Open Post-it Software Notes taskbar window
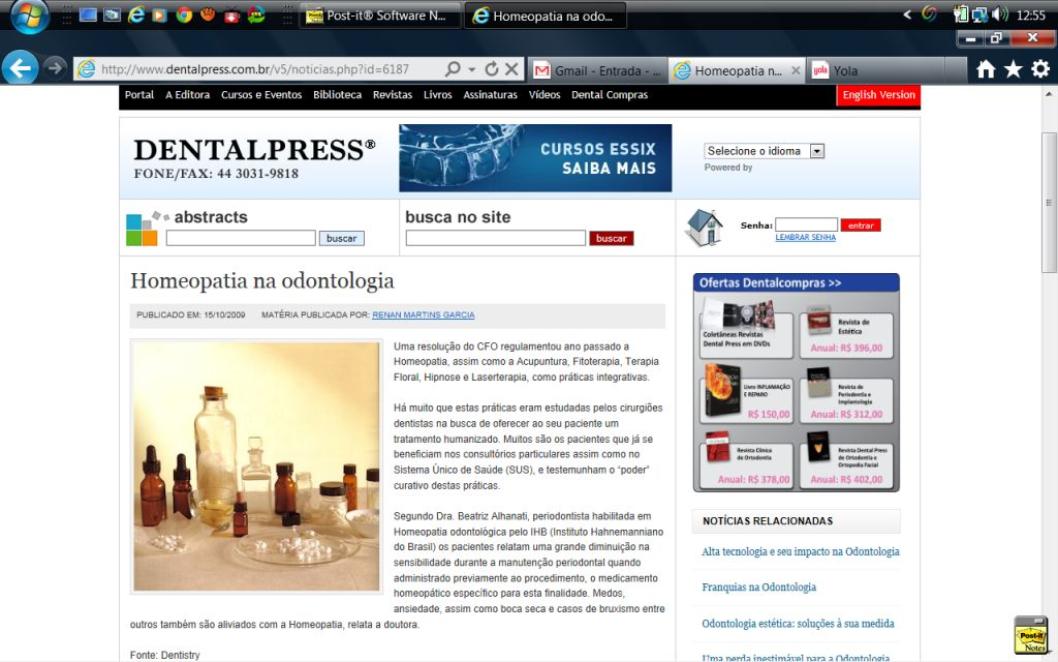1058x662 pixels. tap(380, 16)
